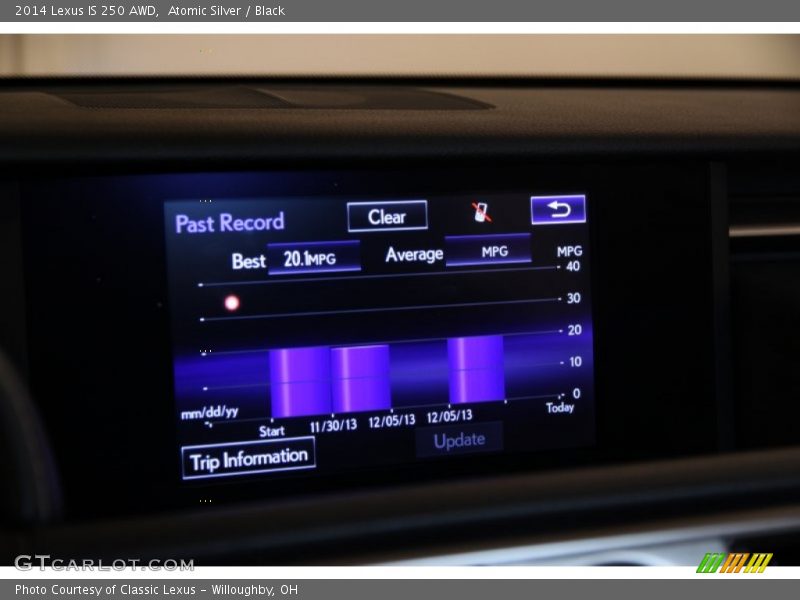
Task: Tap the Past Record screen title
Action: click(x=230, y=222)
